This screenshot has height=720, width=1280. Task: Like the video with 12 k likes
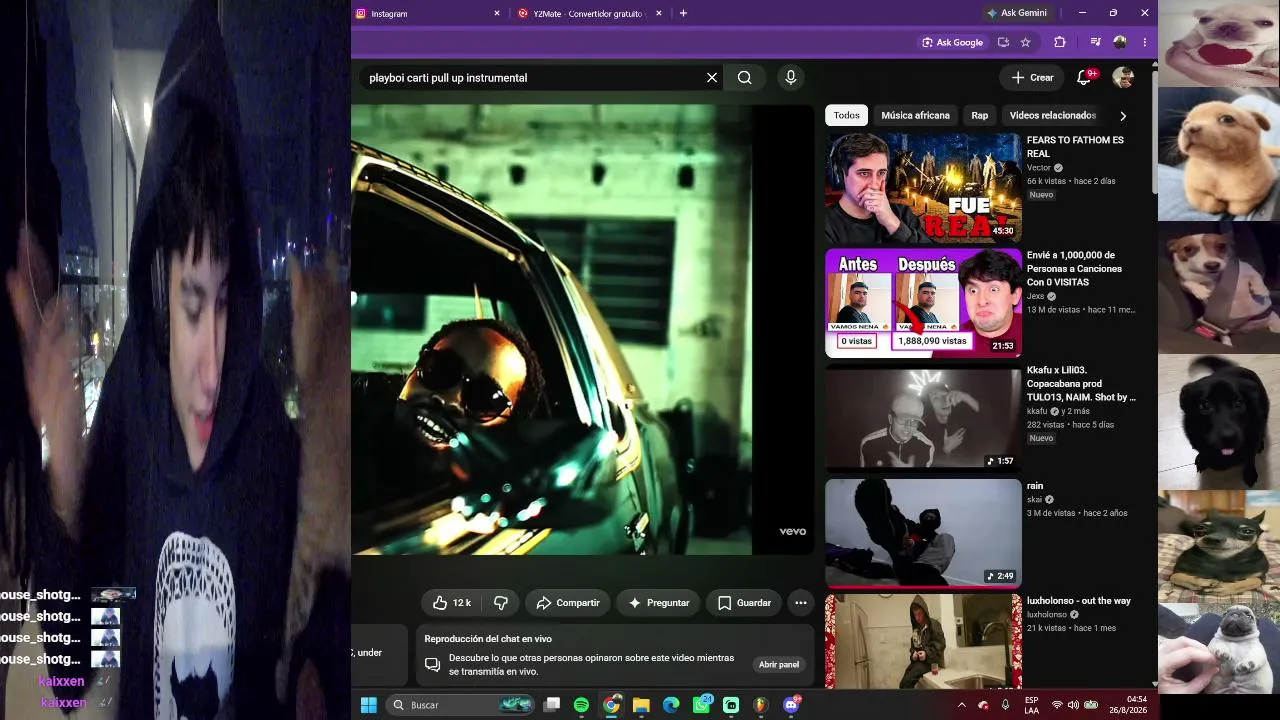(451, 603)
